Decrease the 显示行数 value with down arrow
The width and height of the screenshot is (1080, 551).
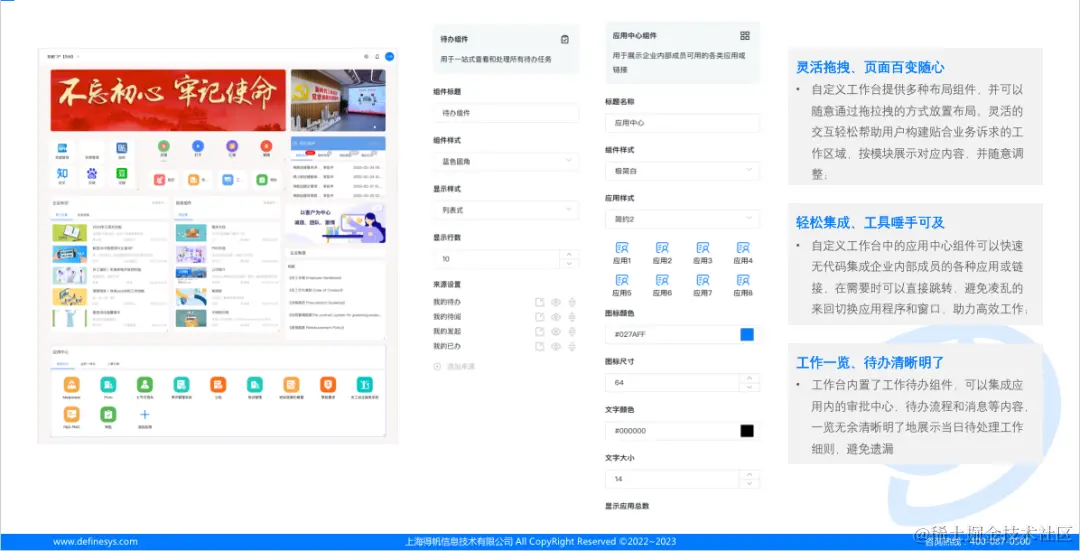point(568,263)
